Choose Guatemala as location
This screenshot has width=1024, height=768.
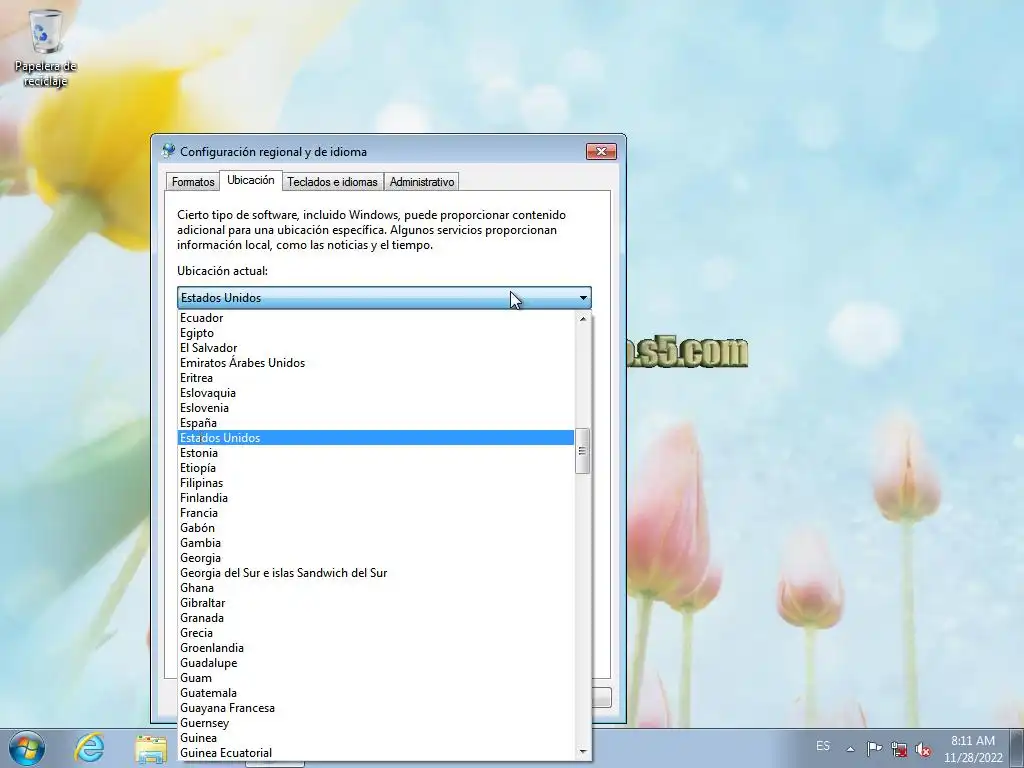pyautogui.click(x=376, y=694)
